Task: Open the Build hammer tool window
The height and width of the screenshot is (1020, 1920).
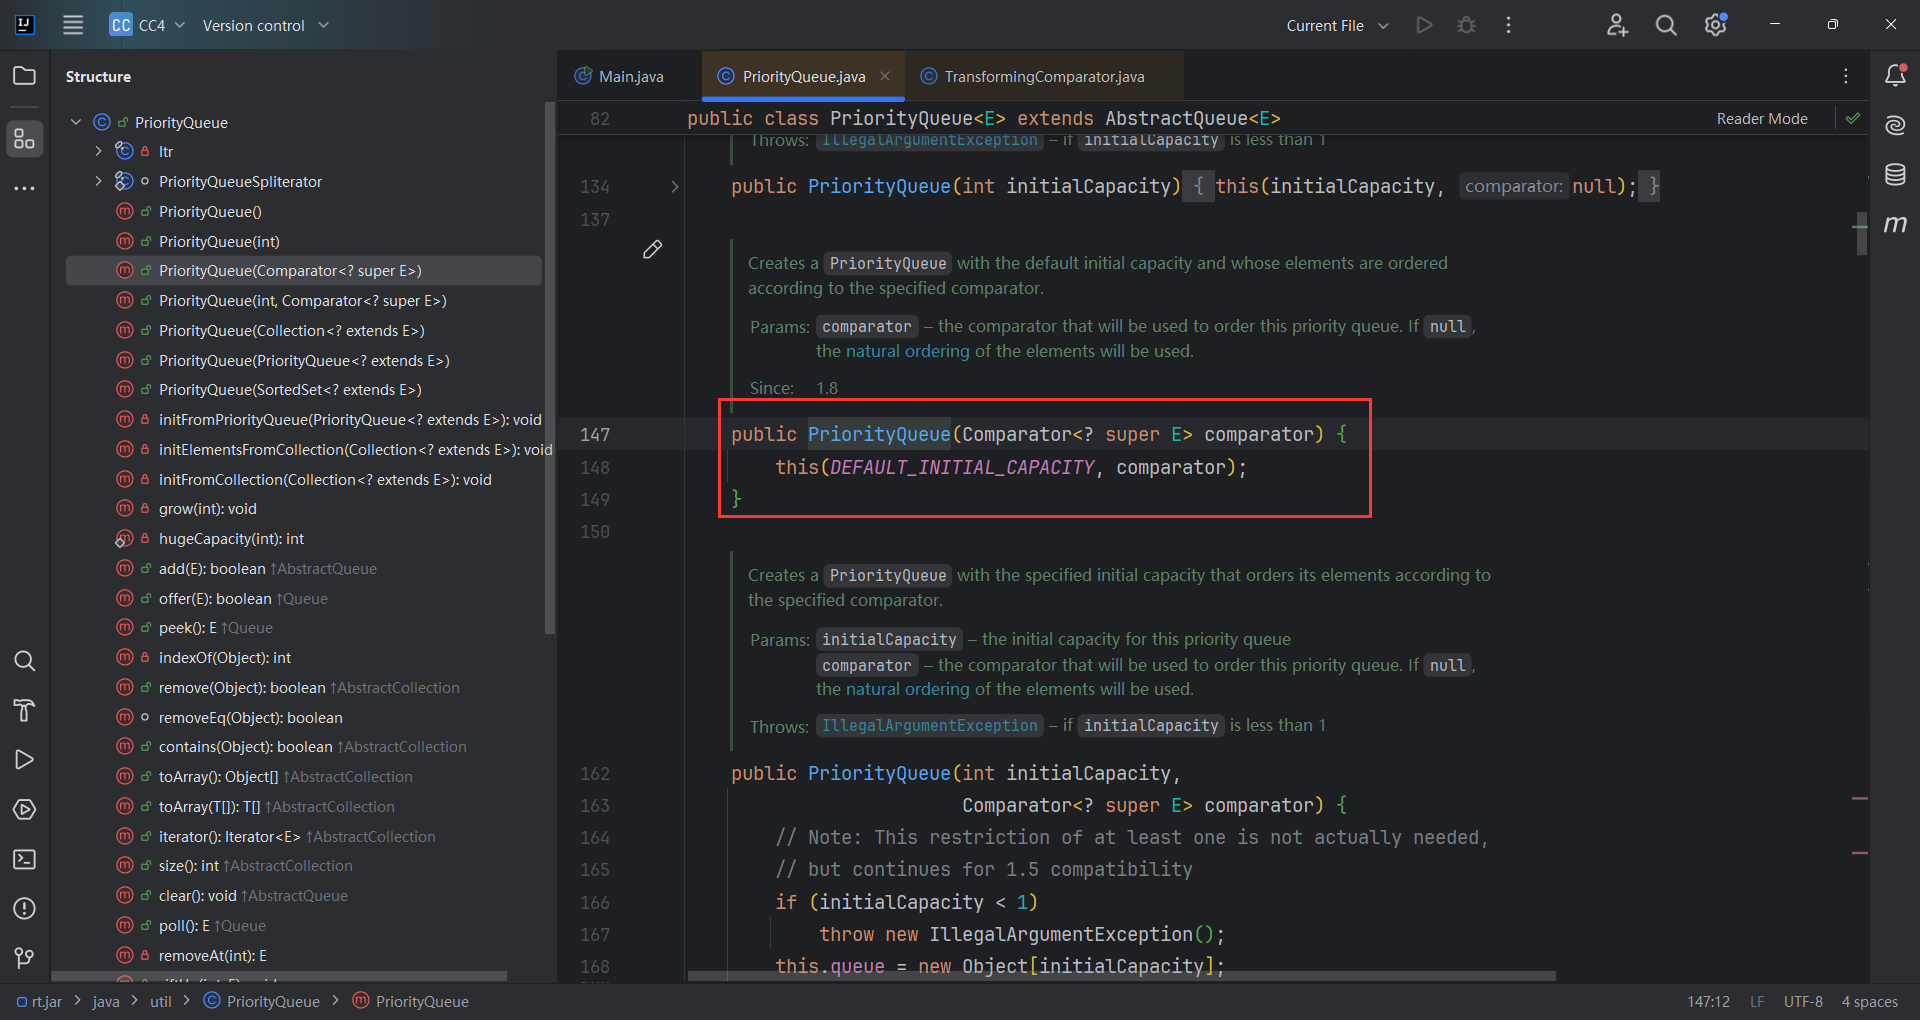Action: [x=24, y=711]
